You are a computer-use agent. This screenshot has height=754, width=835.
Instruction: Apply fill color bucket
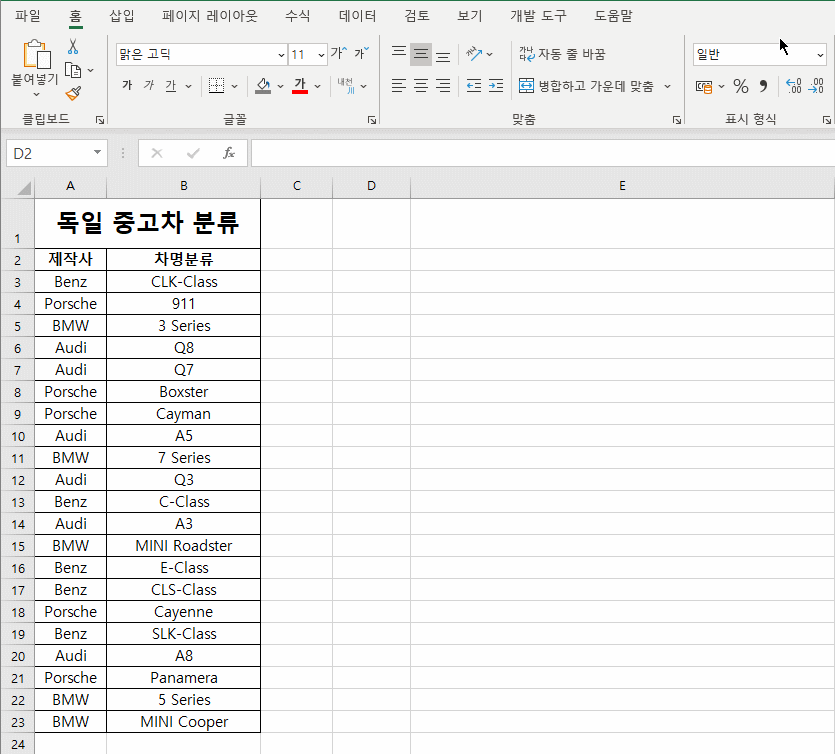(x=263, y=85)
